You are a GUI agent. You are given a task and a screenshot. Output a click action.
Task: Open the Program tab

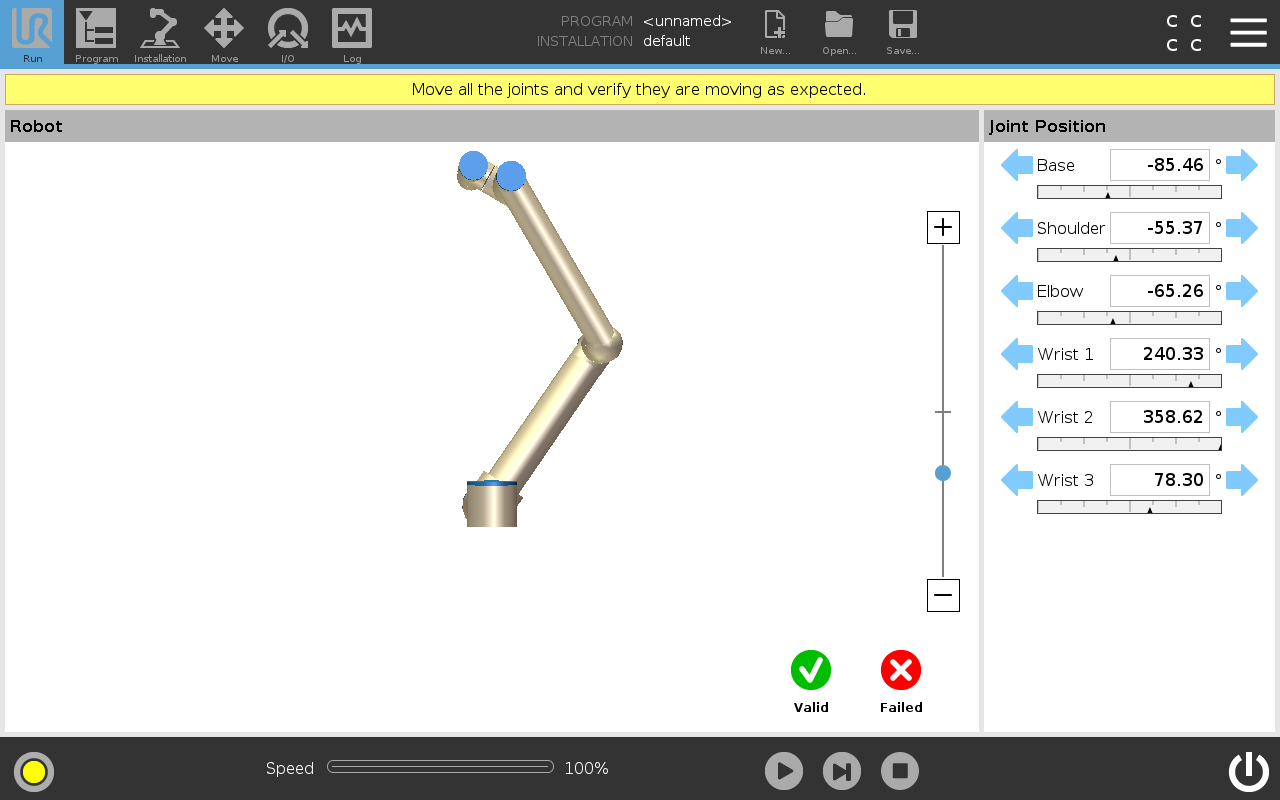coord(96,33)
